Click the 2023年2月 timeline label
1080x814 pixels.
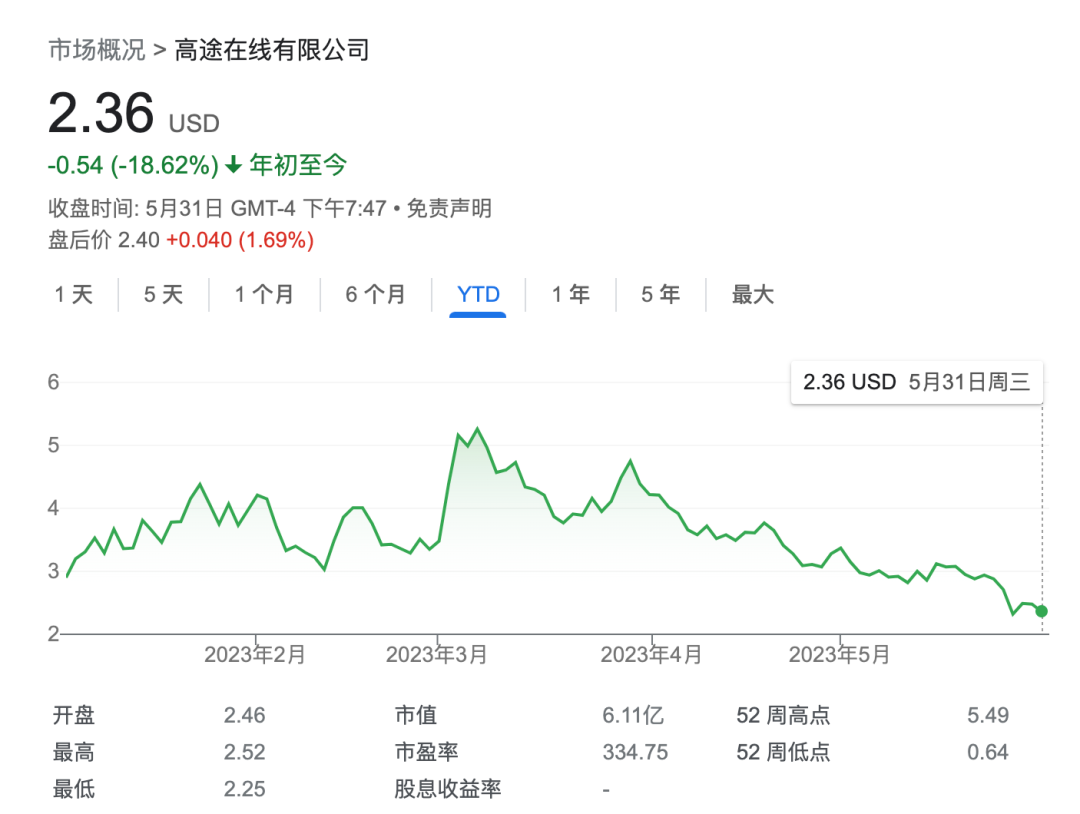point(255,655)
